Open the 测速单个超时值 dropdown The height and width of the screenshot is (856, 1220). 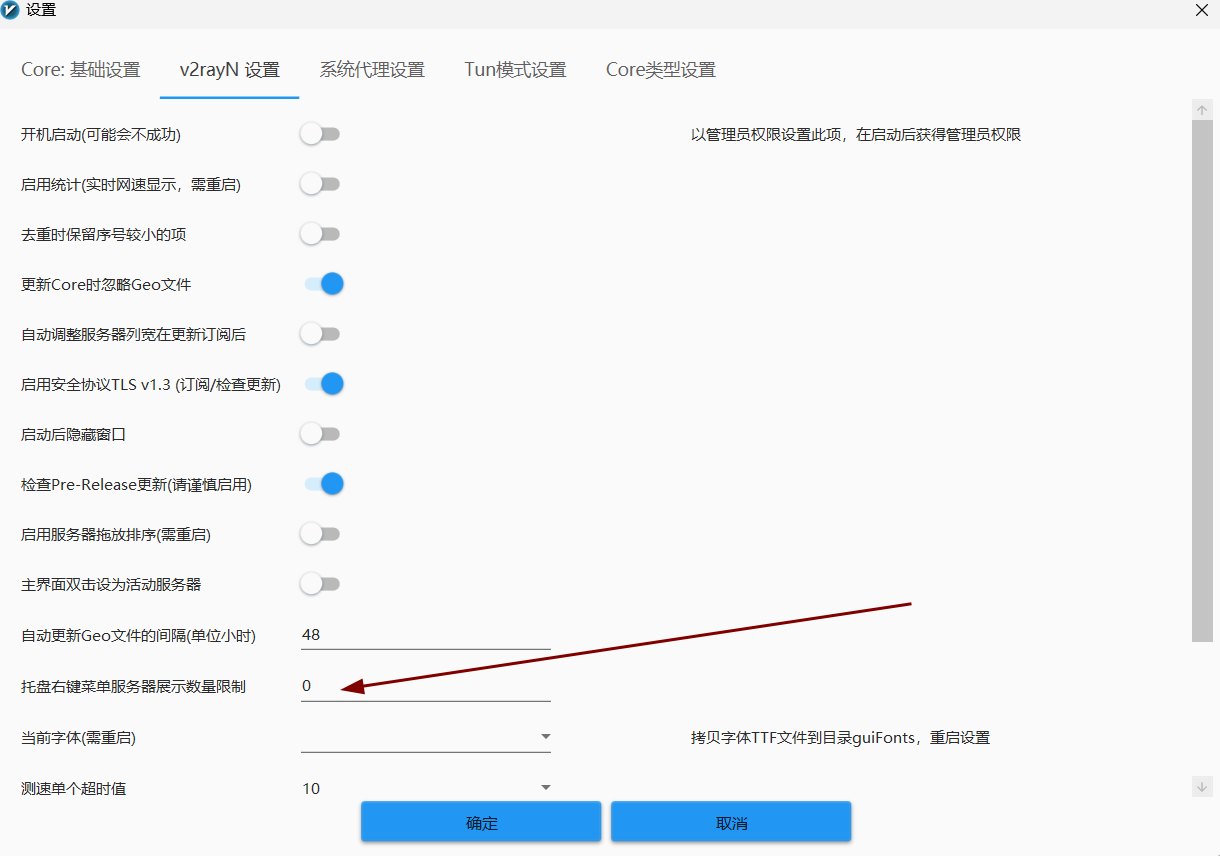click(x=426, y=788)
